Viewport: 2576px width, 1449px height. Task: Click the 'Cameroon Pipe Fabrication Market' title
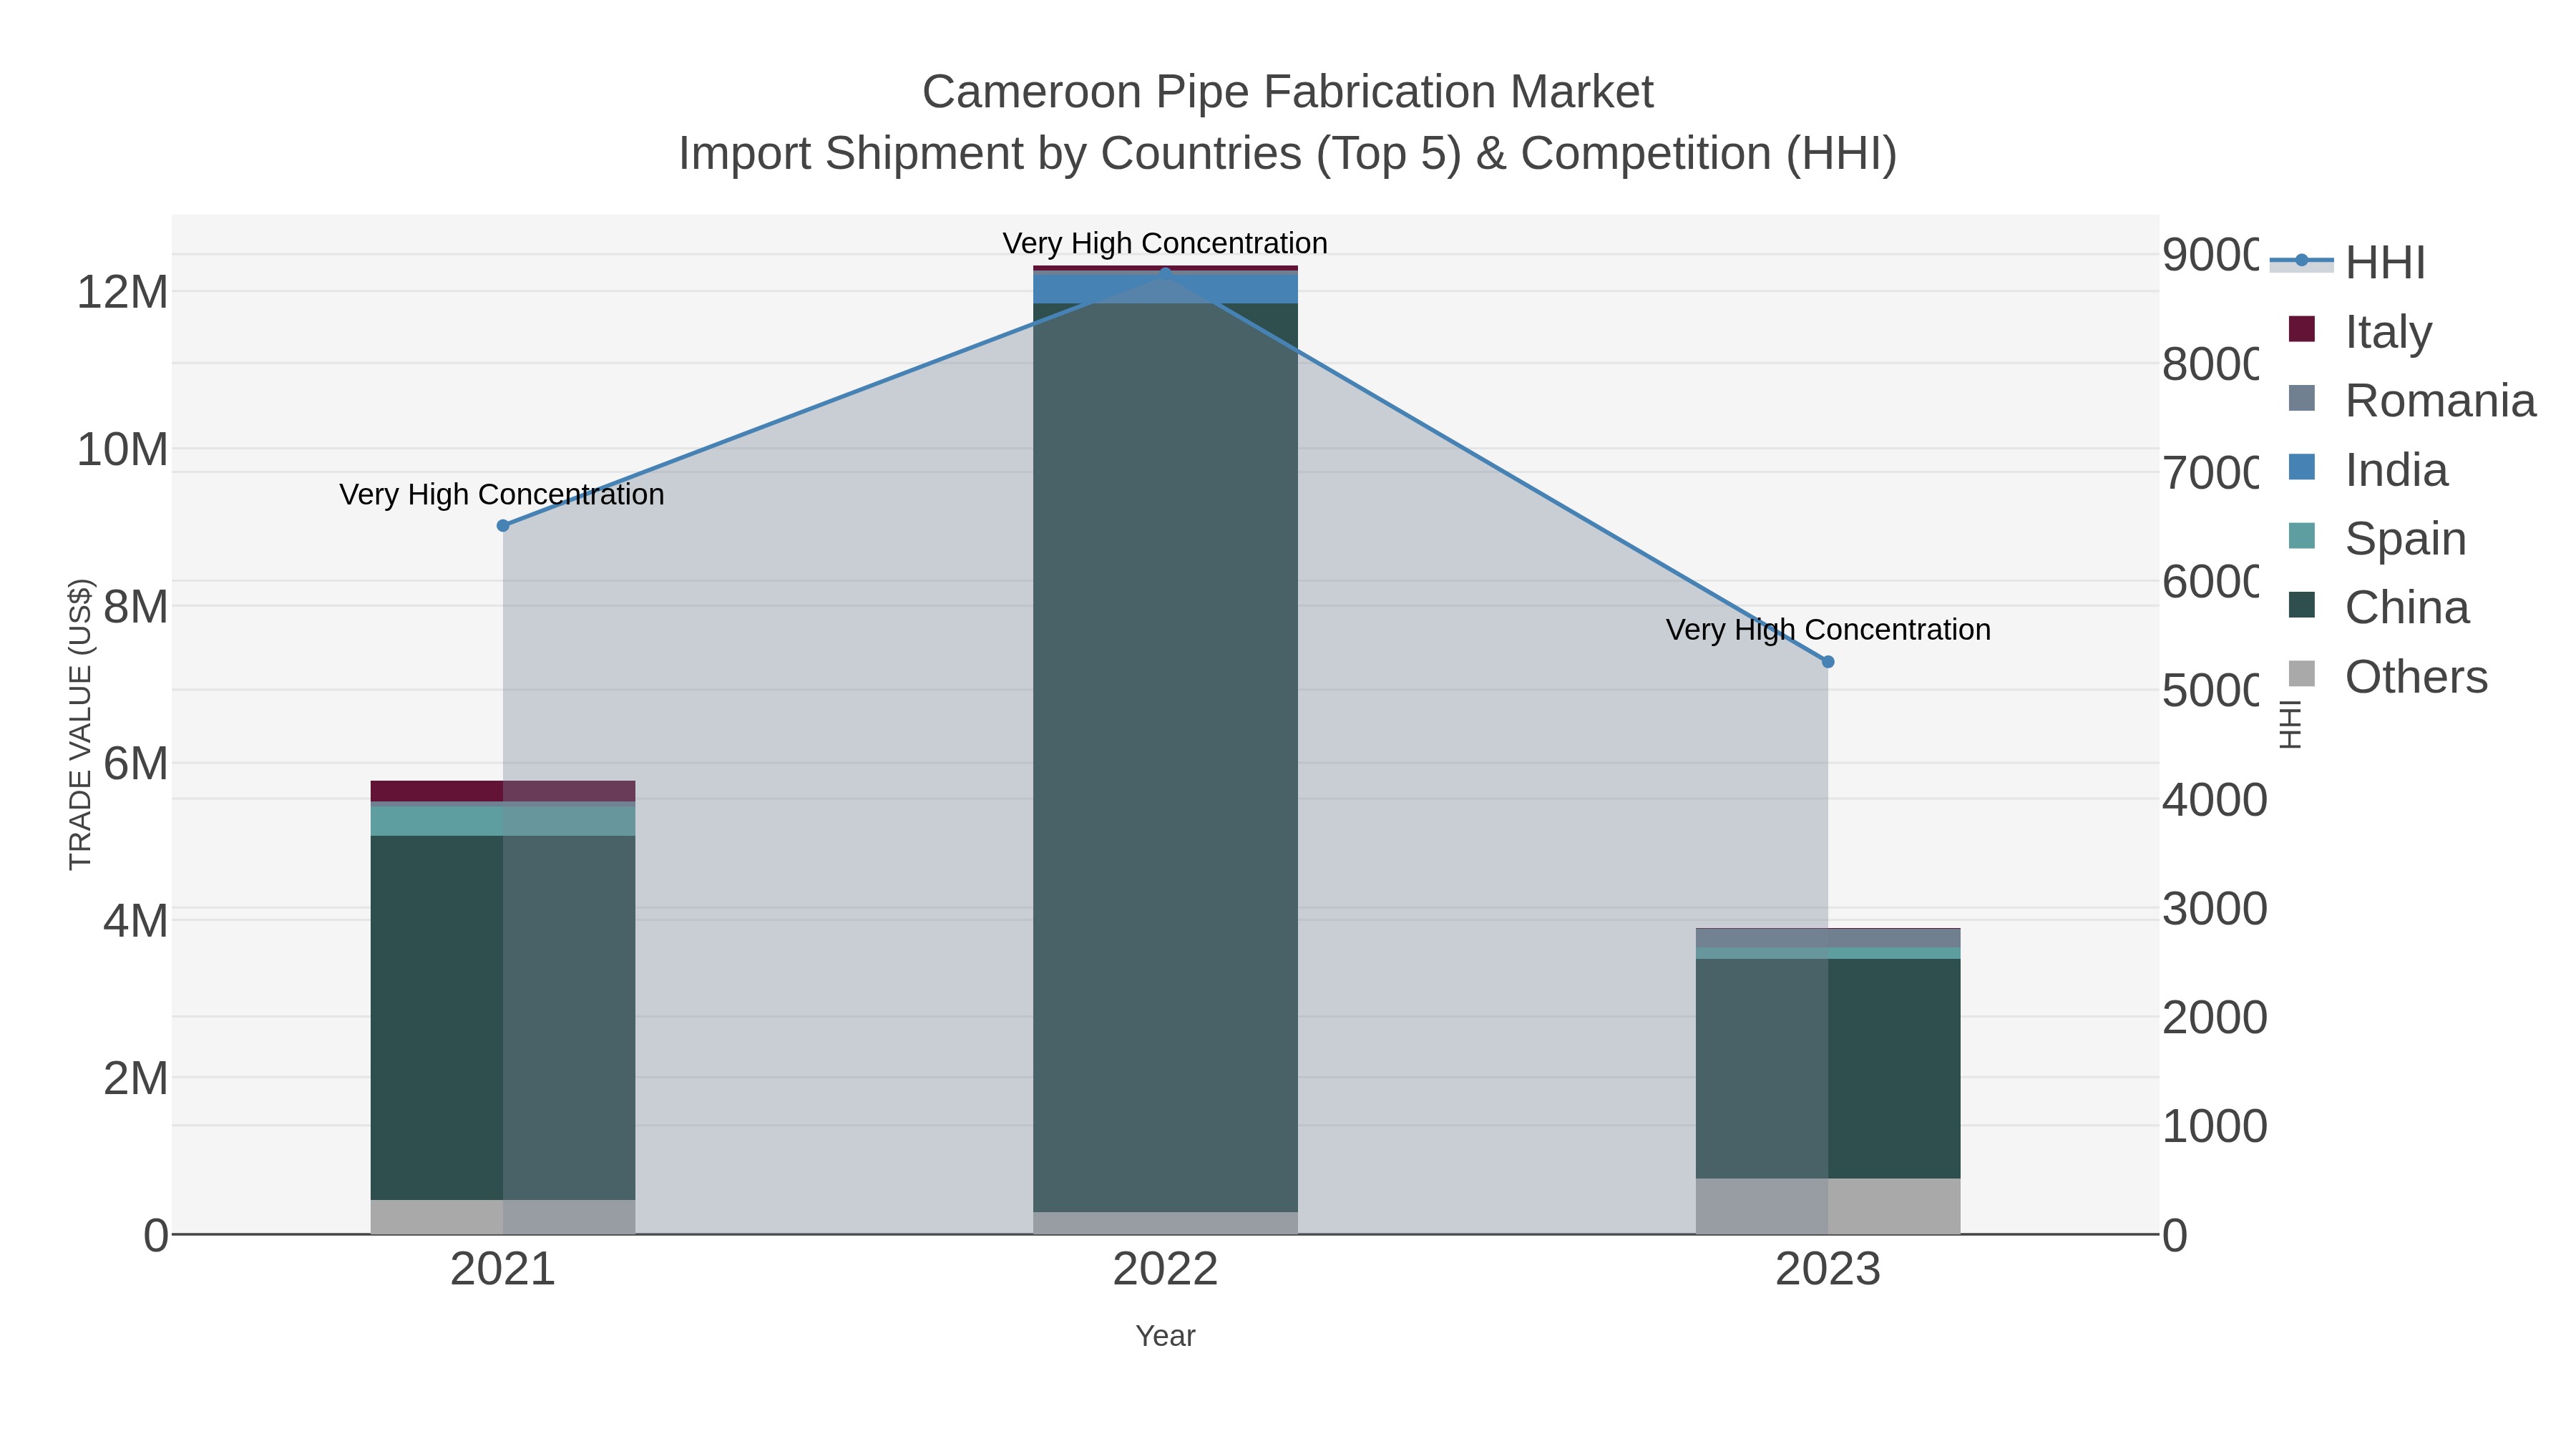coord(1288,92)
